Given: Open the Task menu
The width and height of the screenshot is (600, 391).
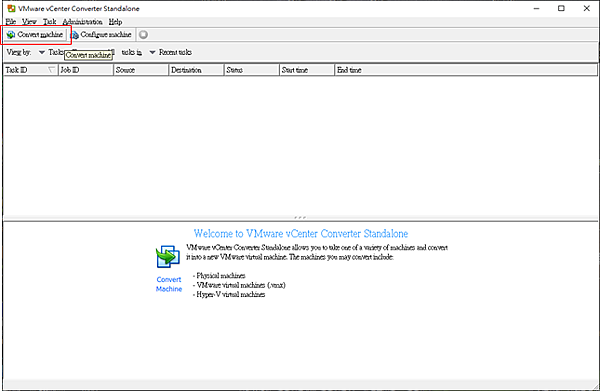Looking at the screenshot, I should point(49,22).
